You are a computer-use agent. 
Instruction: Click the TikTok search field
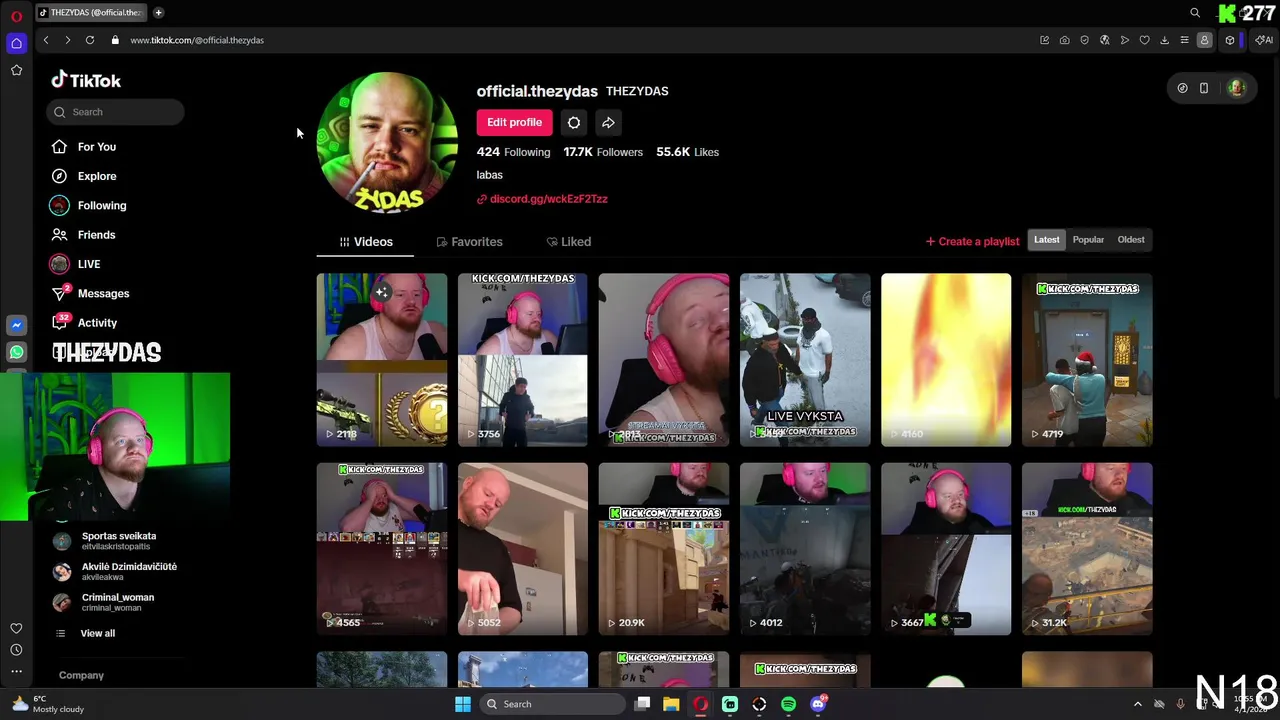click(115, 112)
